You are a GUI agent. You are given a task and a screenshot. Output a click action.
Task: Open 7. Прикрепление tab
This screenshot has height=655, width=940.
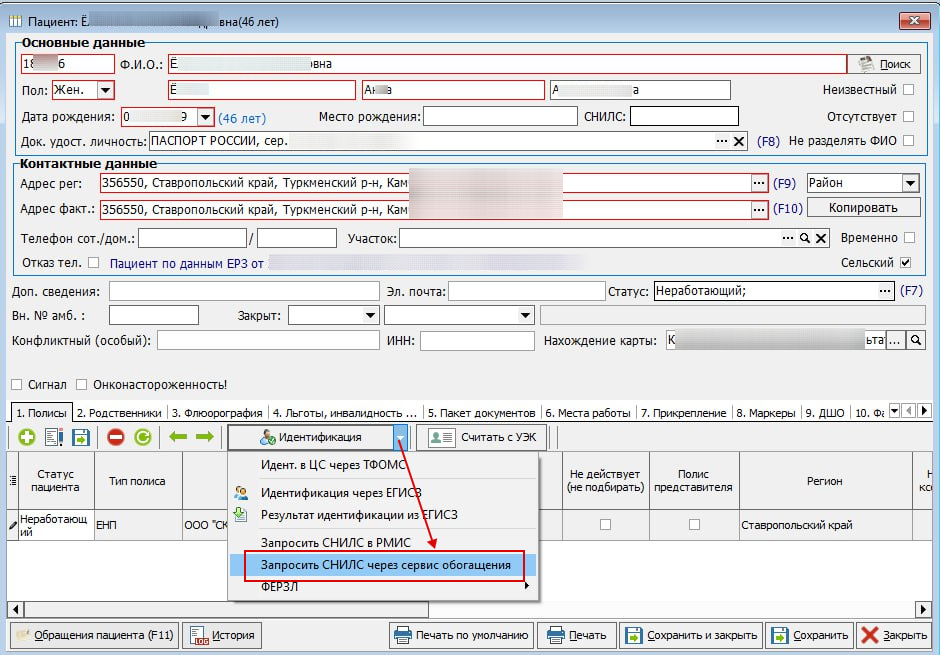[683, 413]
